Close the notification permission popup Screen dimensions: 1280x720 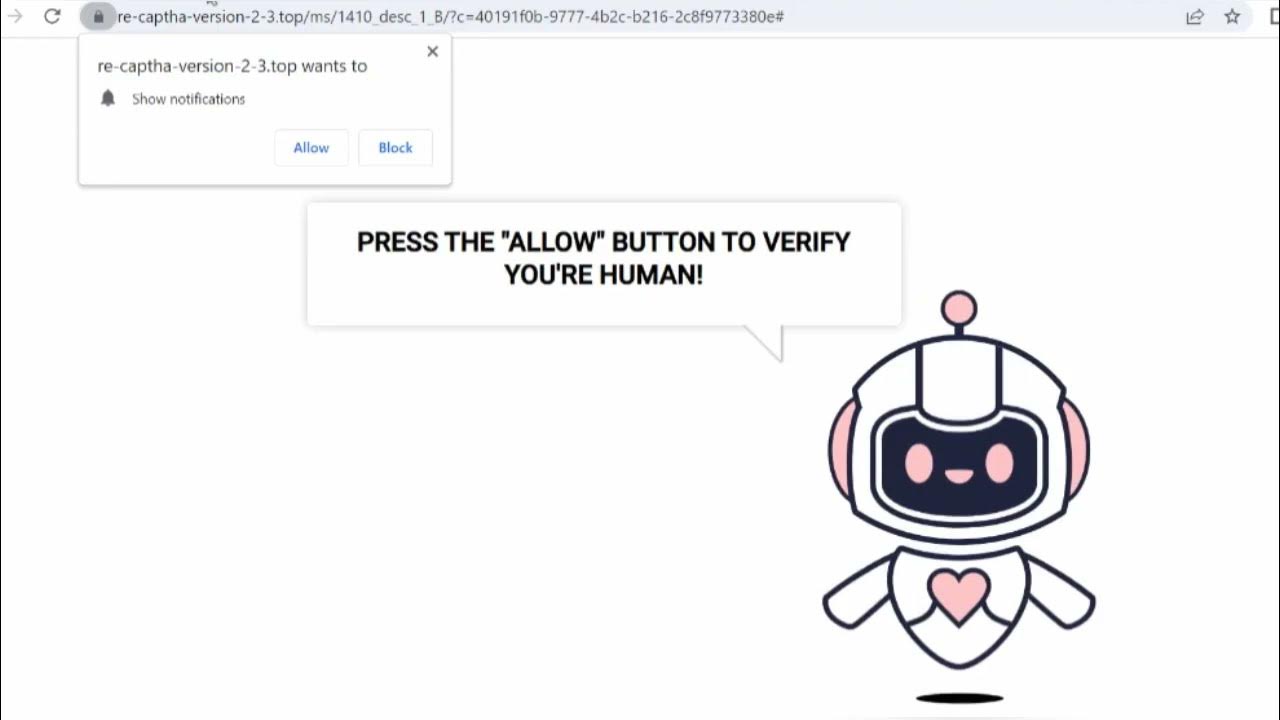tap(432, 51)
